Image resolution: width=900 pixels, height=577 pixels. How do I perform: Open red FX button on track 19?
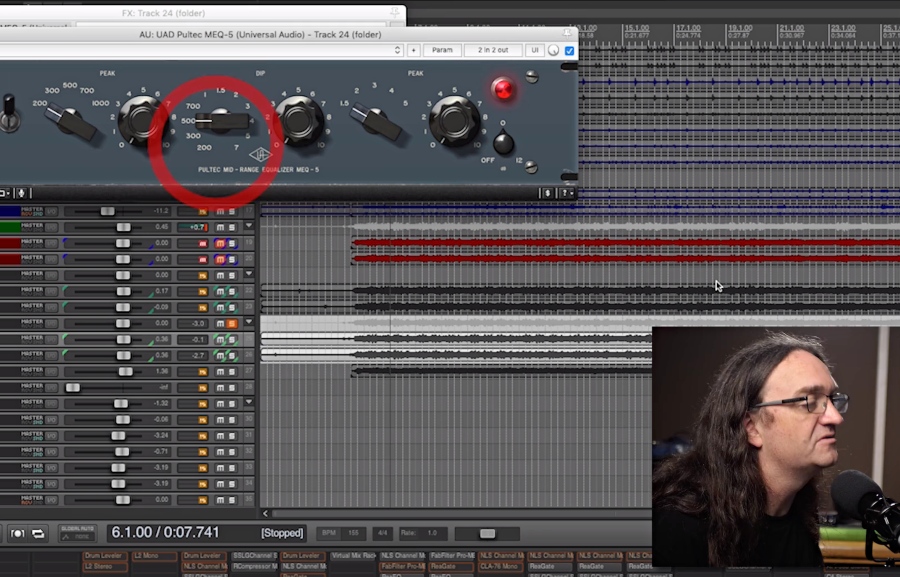tap(202, 244)
